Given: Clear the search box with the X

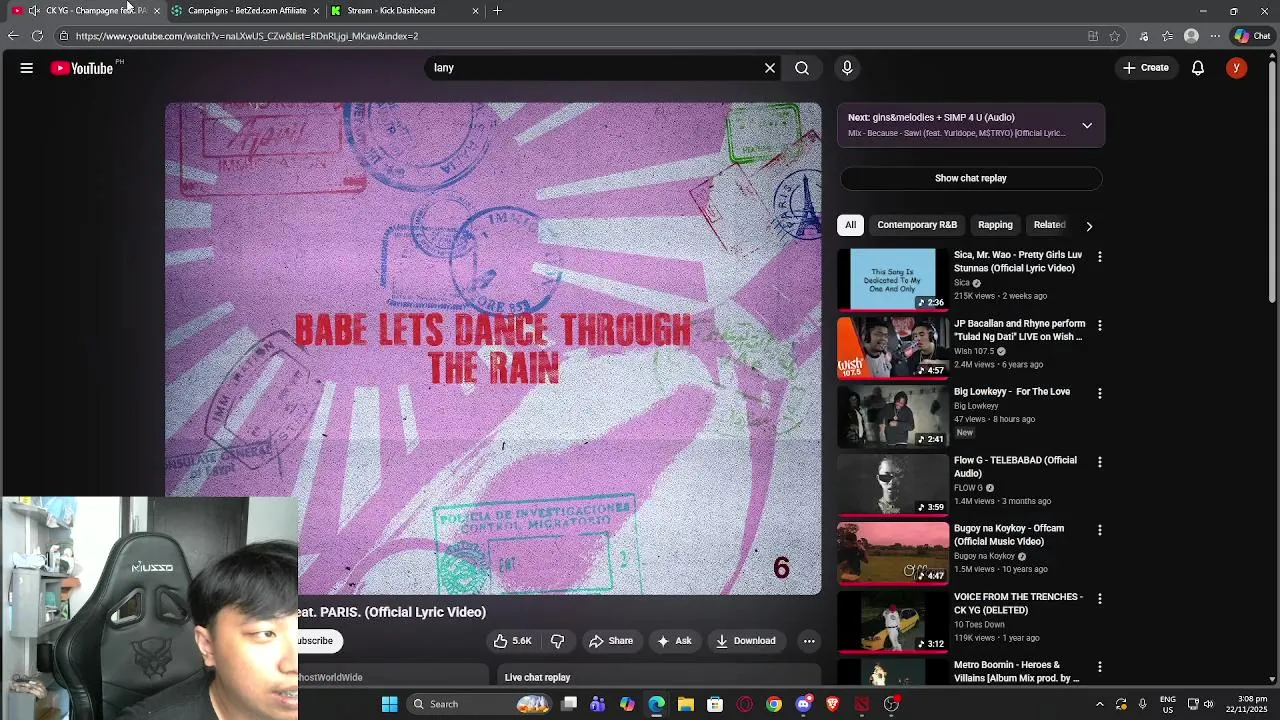Looking at the screenshot, I should (x=770, y=68).
